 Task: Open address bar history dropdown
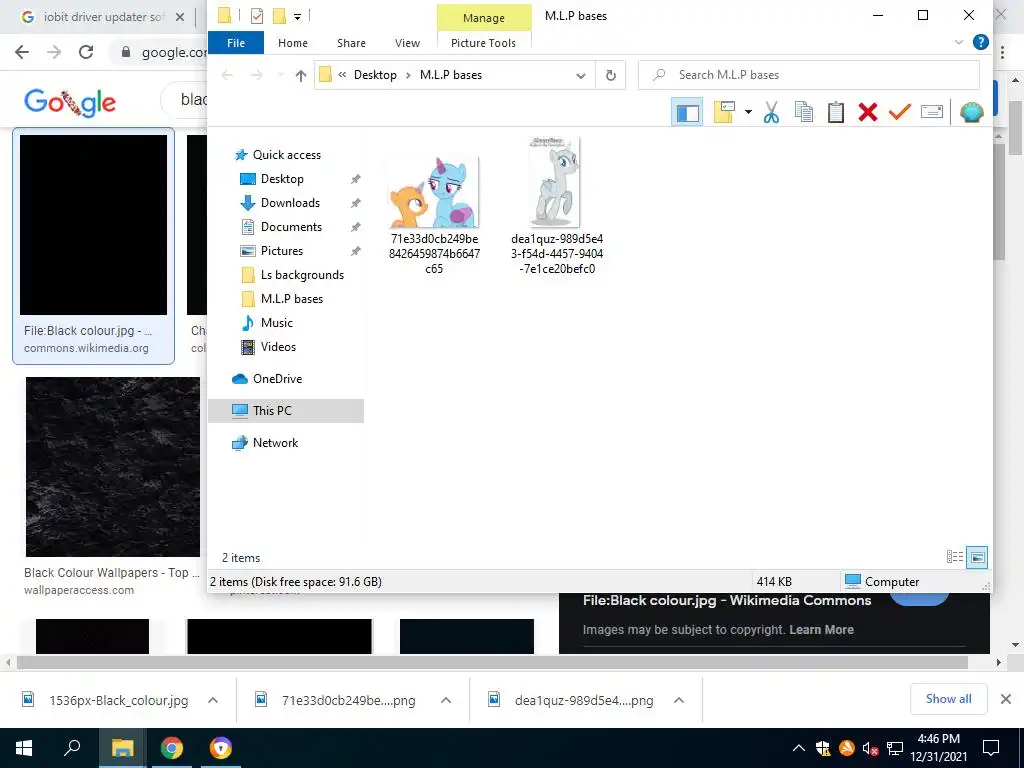[581, 76]
